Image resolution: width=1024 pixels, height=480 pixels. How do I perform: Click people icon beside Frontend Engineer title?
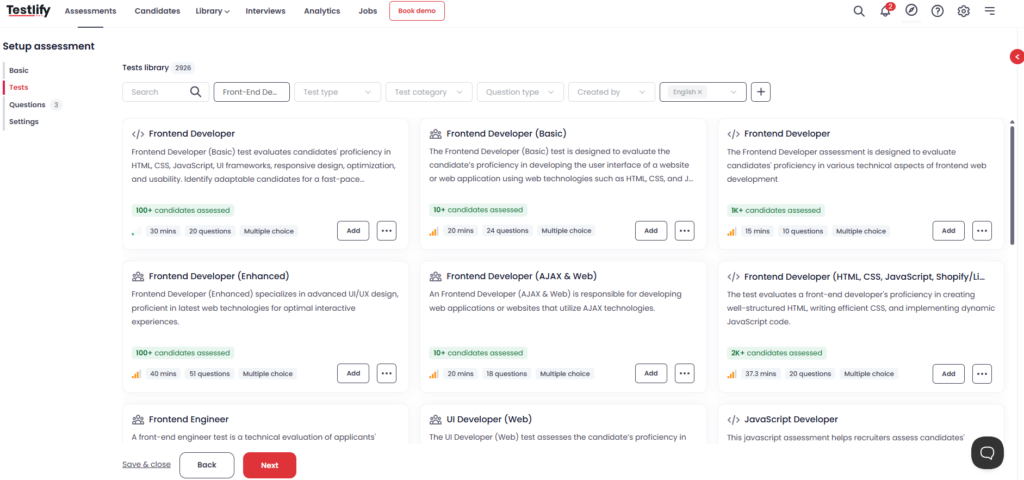138,419
